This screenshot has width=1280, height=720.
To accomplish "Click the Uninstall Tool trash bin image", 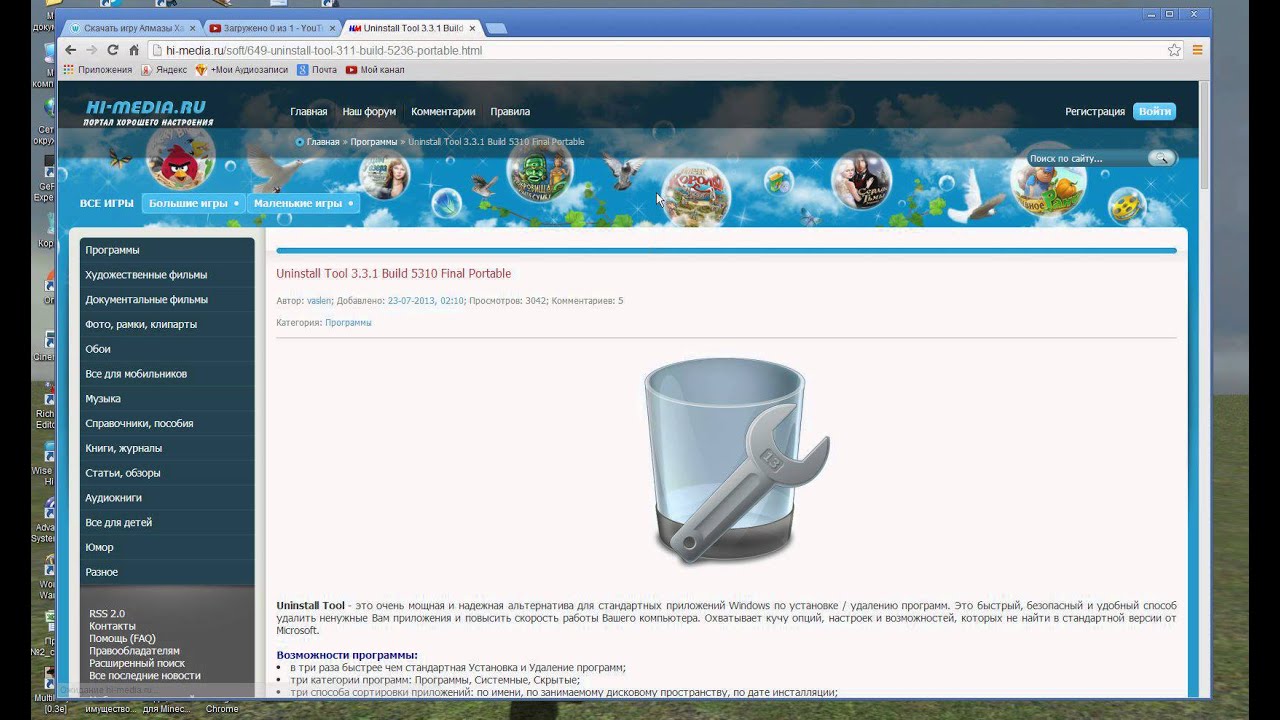I will point(735,462).
